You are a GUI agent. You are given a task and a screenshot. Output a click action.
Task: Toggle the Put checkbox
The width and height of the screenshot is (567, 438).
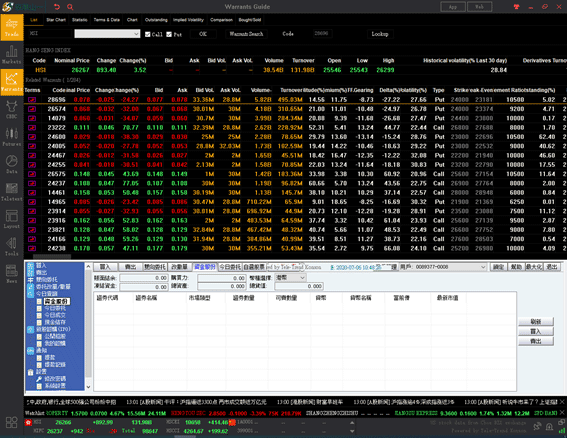click(x=169, y=34)
